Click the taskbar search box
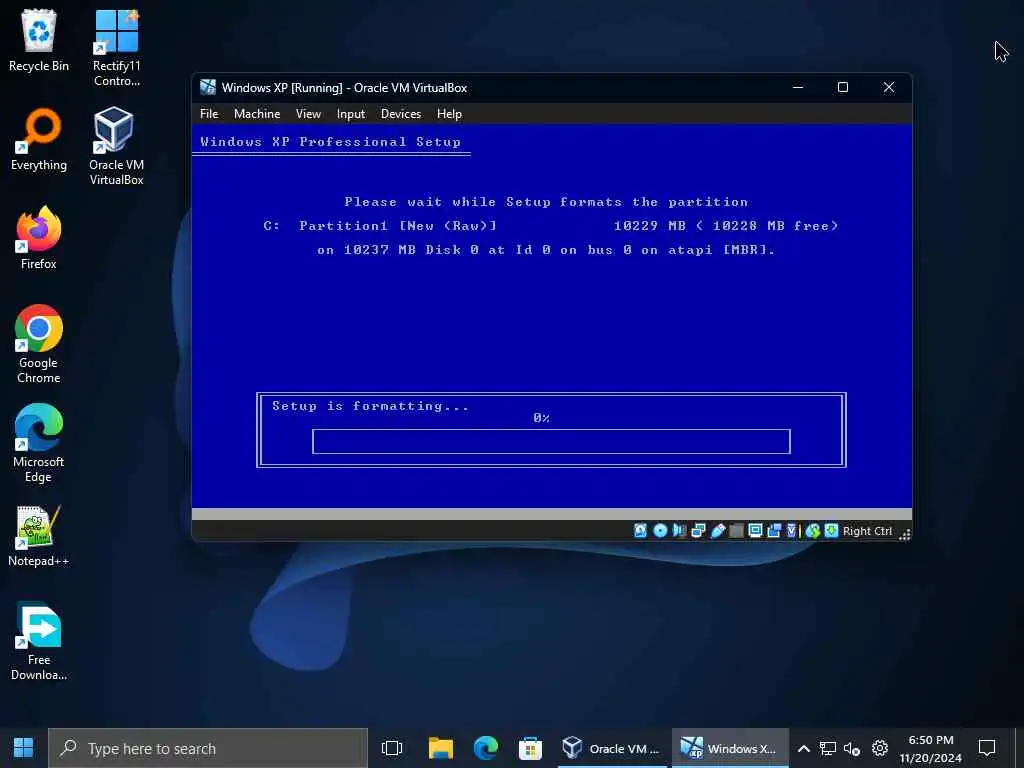The width and height of the screenshot is (1024, 768). click(208, 748)
